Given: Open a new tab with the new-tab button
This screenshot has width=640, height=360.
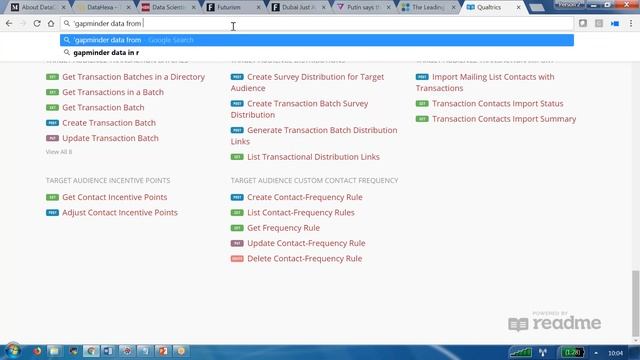Looking at the screenshot, I should [x=536, y=7].
